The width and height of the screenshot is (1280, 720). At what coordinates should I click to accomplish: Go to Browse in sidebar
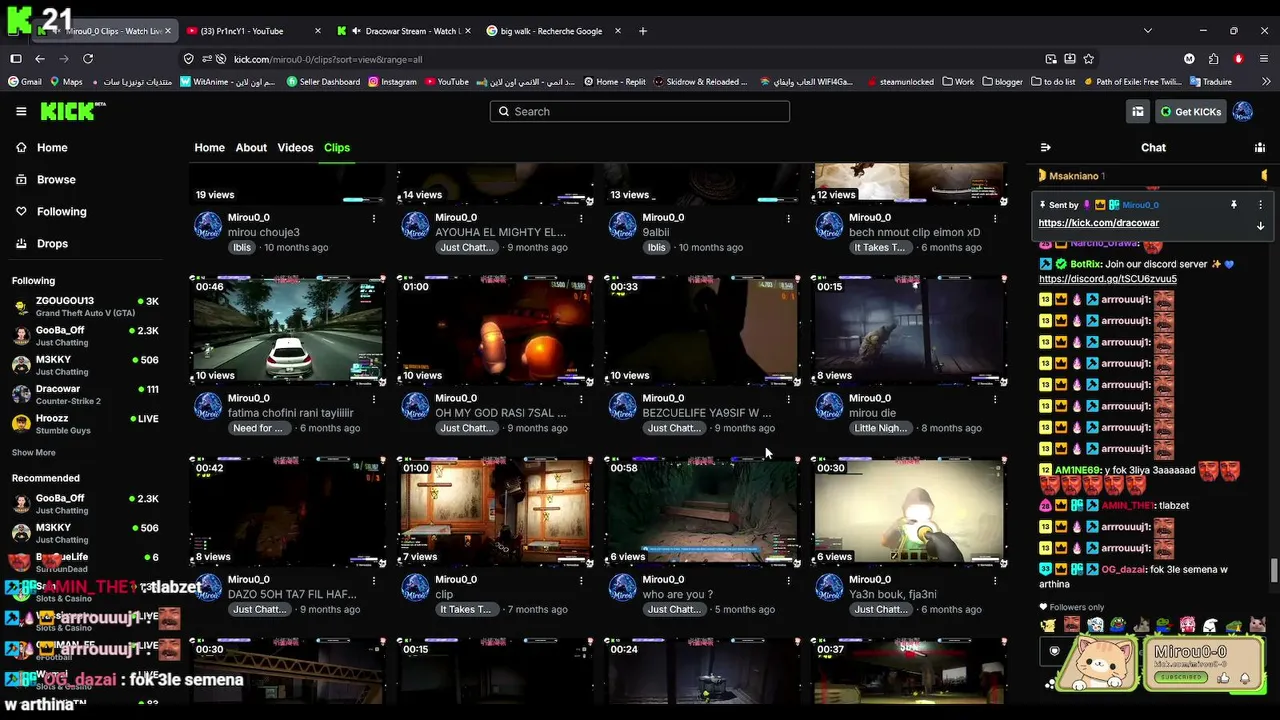(x=45, y=180)
